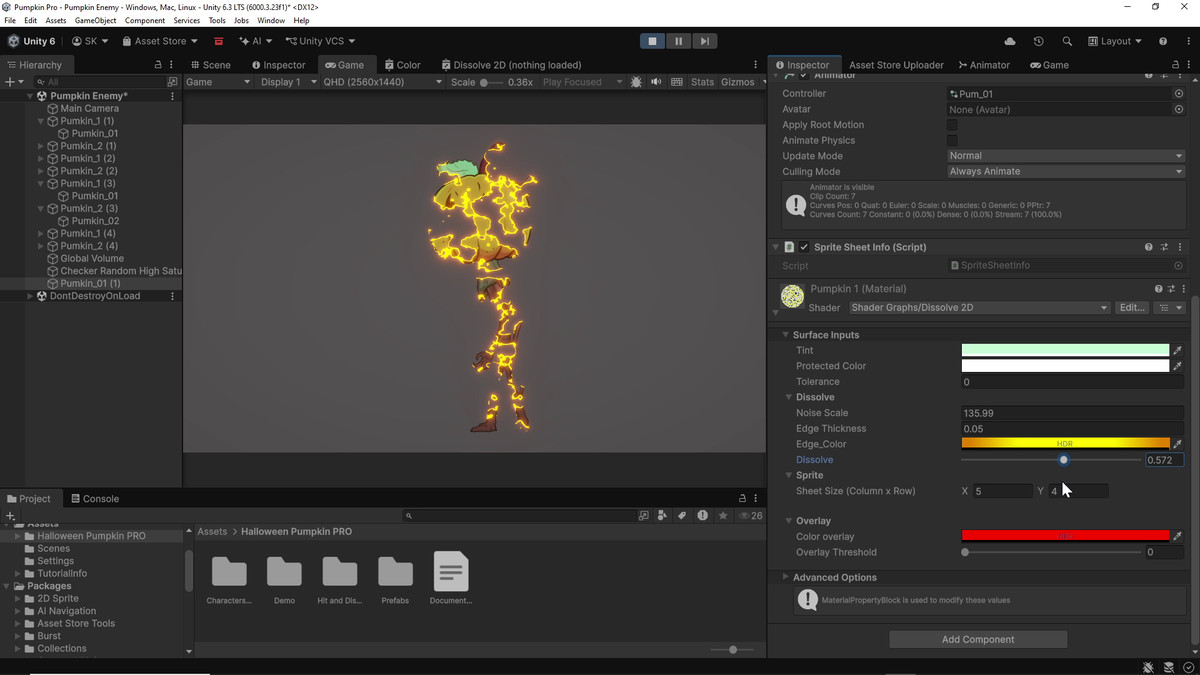The height and width of the screenshot is (675, 1200).
Task: Open the Undo History icon
Action: 1038,41
